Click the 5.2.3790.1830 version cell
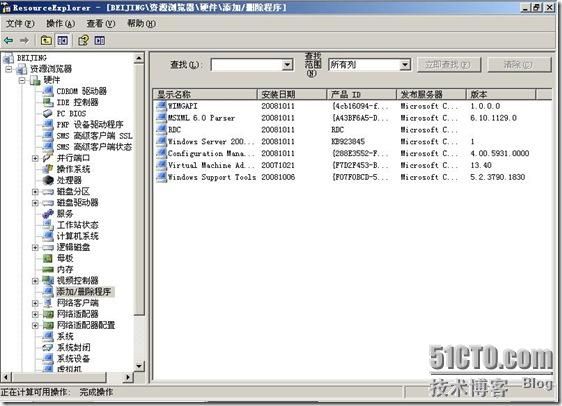Screen dimensions: 562x406 click(x=497, y=177)
